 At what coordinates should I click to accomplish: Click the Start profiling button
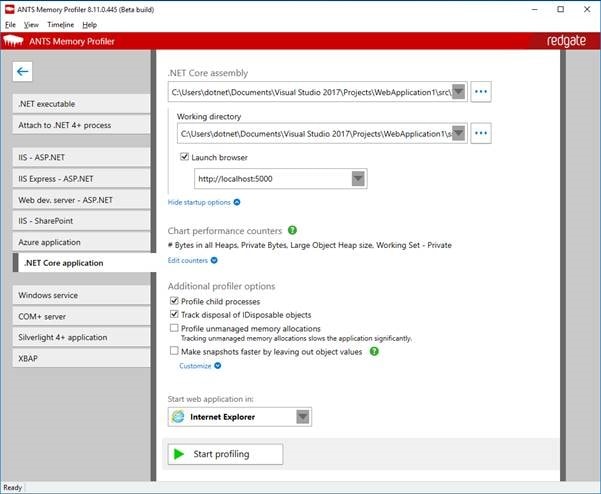pos(225,454)
